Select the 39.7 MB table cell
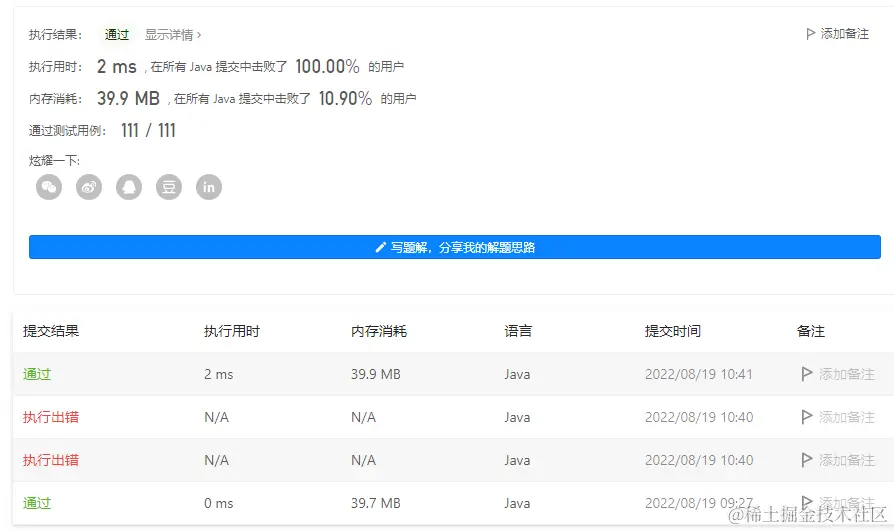The height and width of the screenshot is (531, 894). click(376, 503)
